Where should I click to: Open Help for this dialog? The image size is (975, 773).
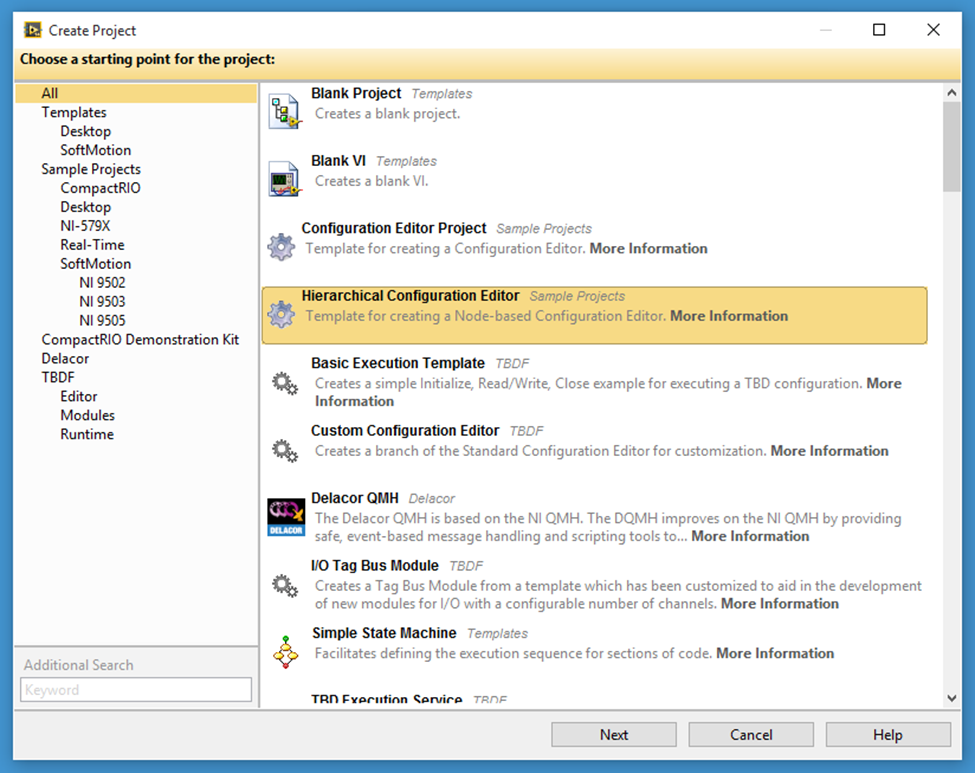[x=888, y=734]
